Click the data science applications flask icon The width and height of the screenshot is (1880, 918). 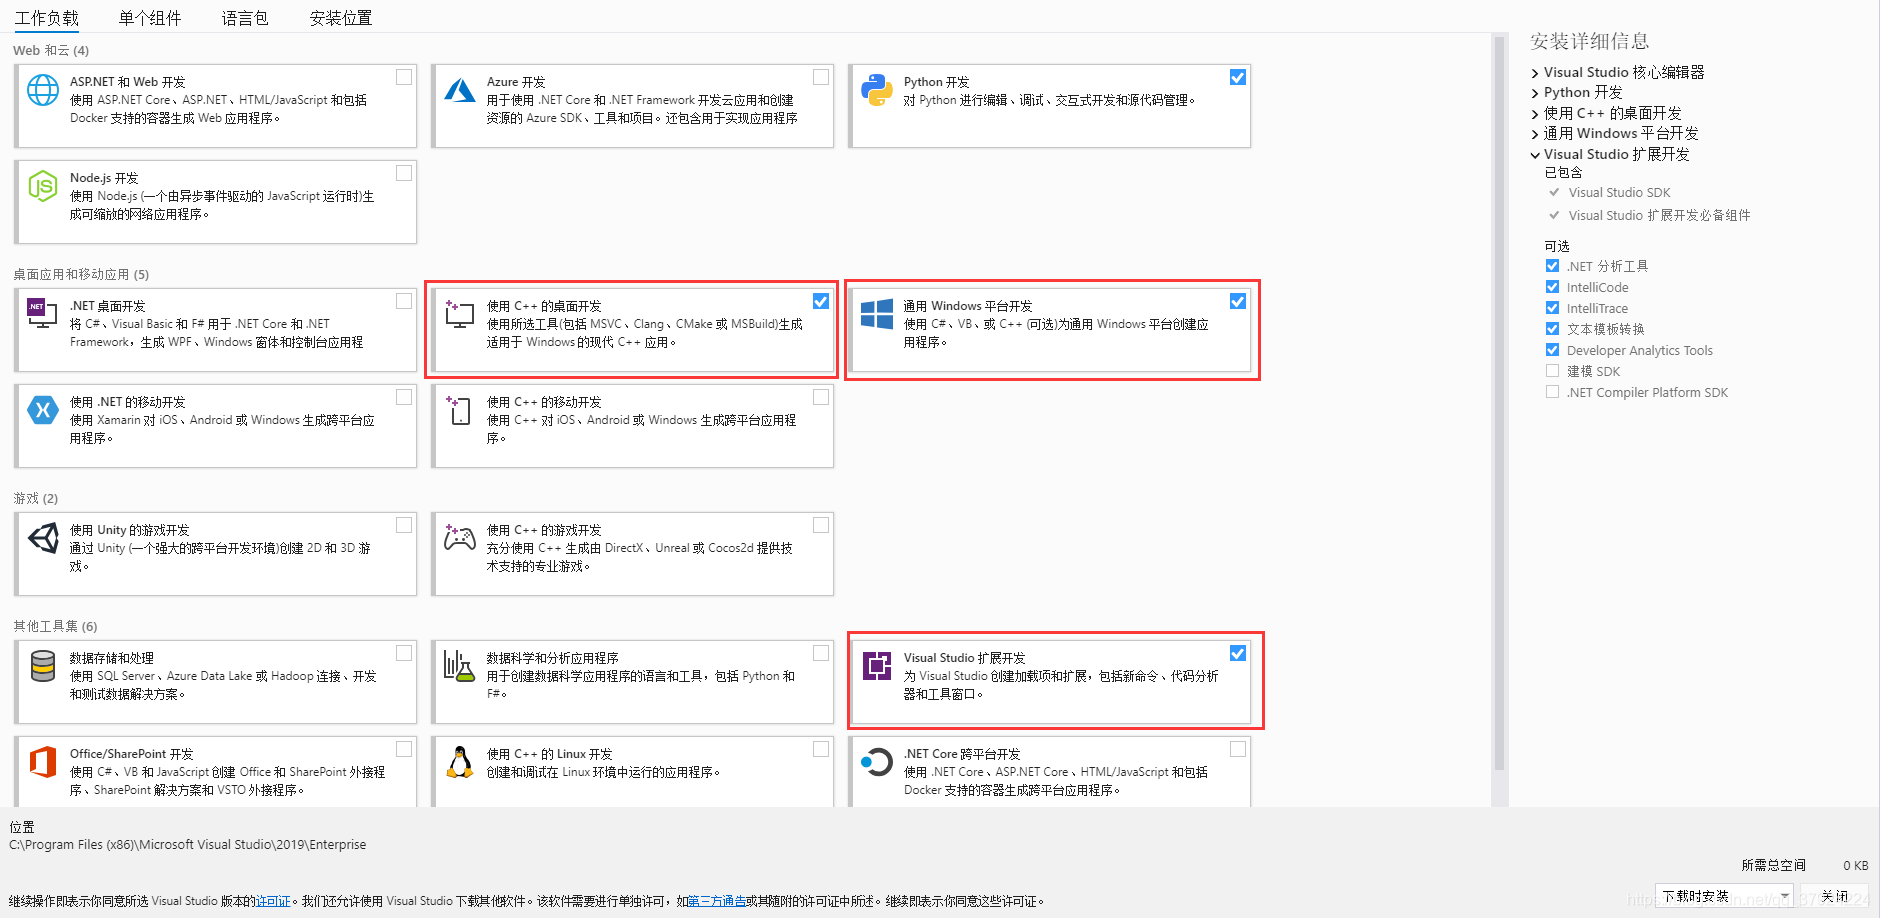point(459,666)
